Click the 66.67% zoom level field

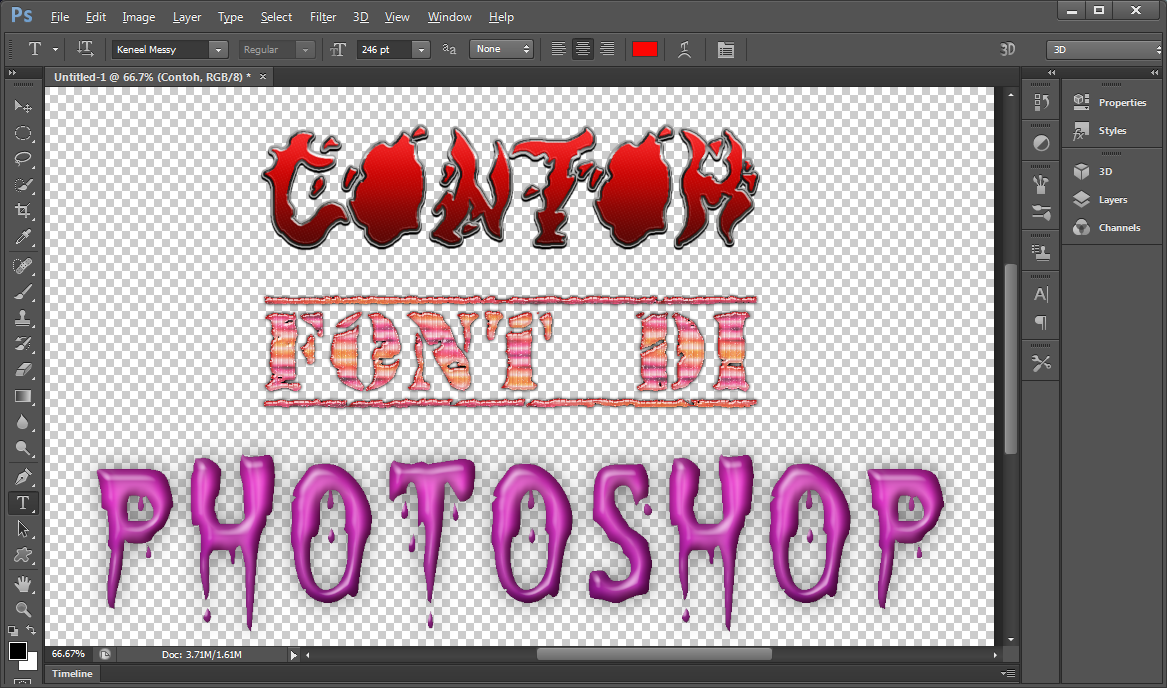click(68, 654)
